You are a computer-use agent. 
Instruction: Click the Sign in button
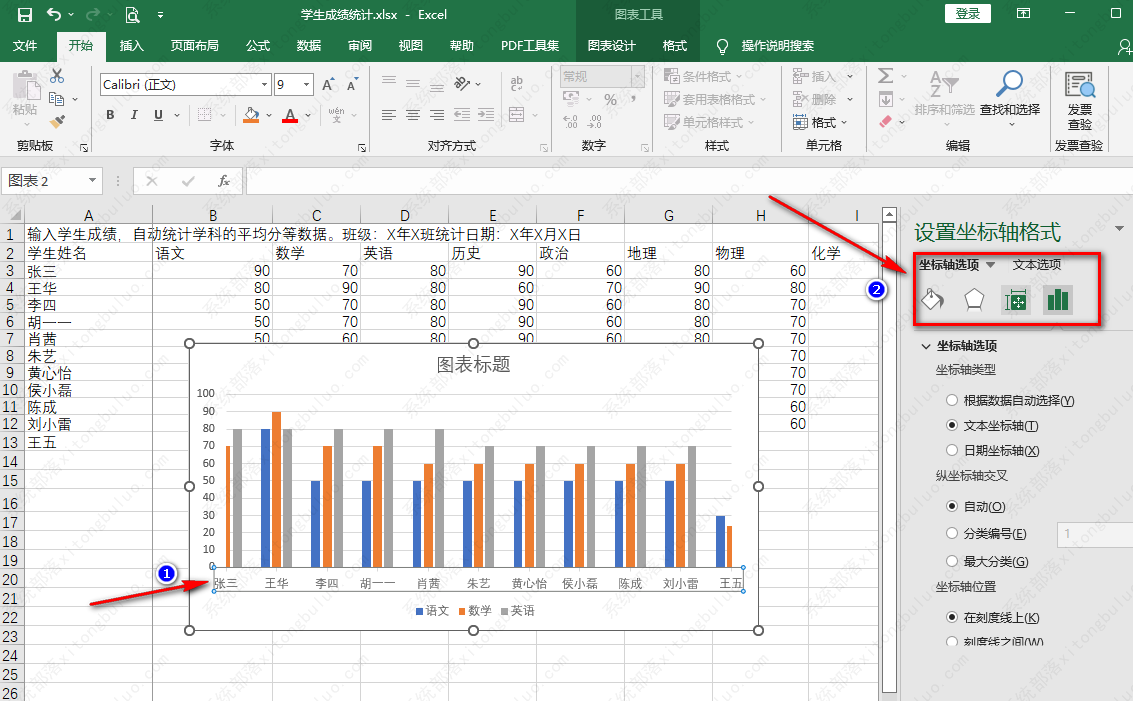(x=968, y=14)
